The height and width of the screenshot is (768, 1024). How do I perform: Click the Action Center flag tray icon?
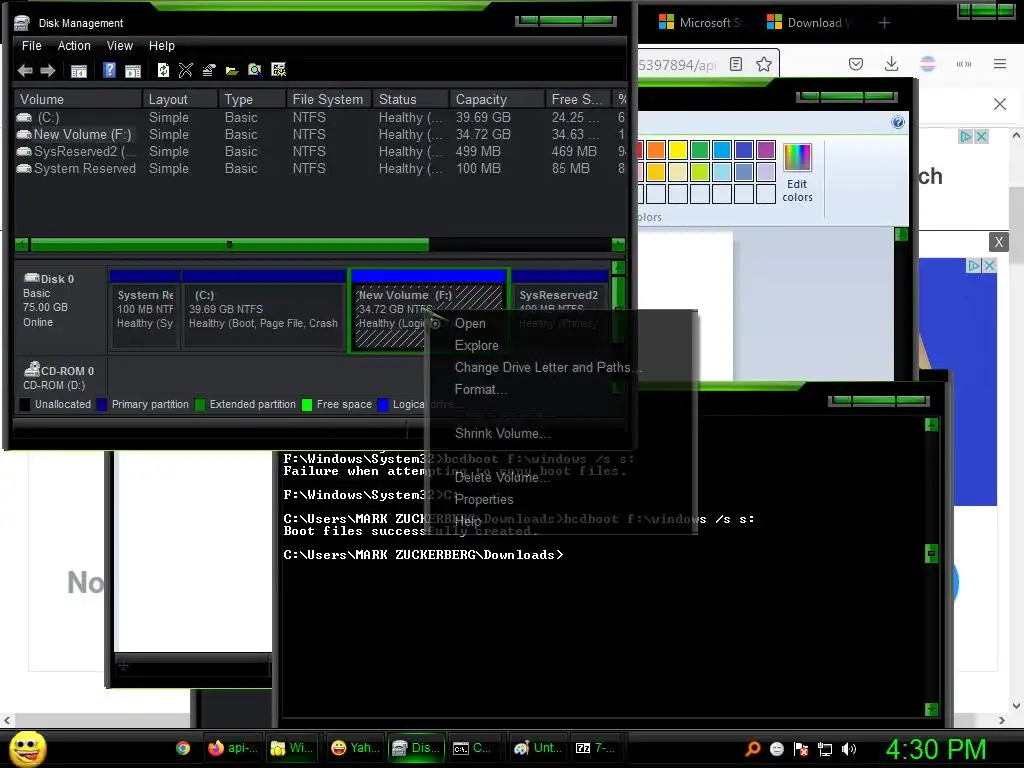801,749
